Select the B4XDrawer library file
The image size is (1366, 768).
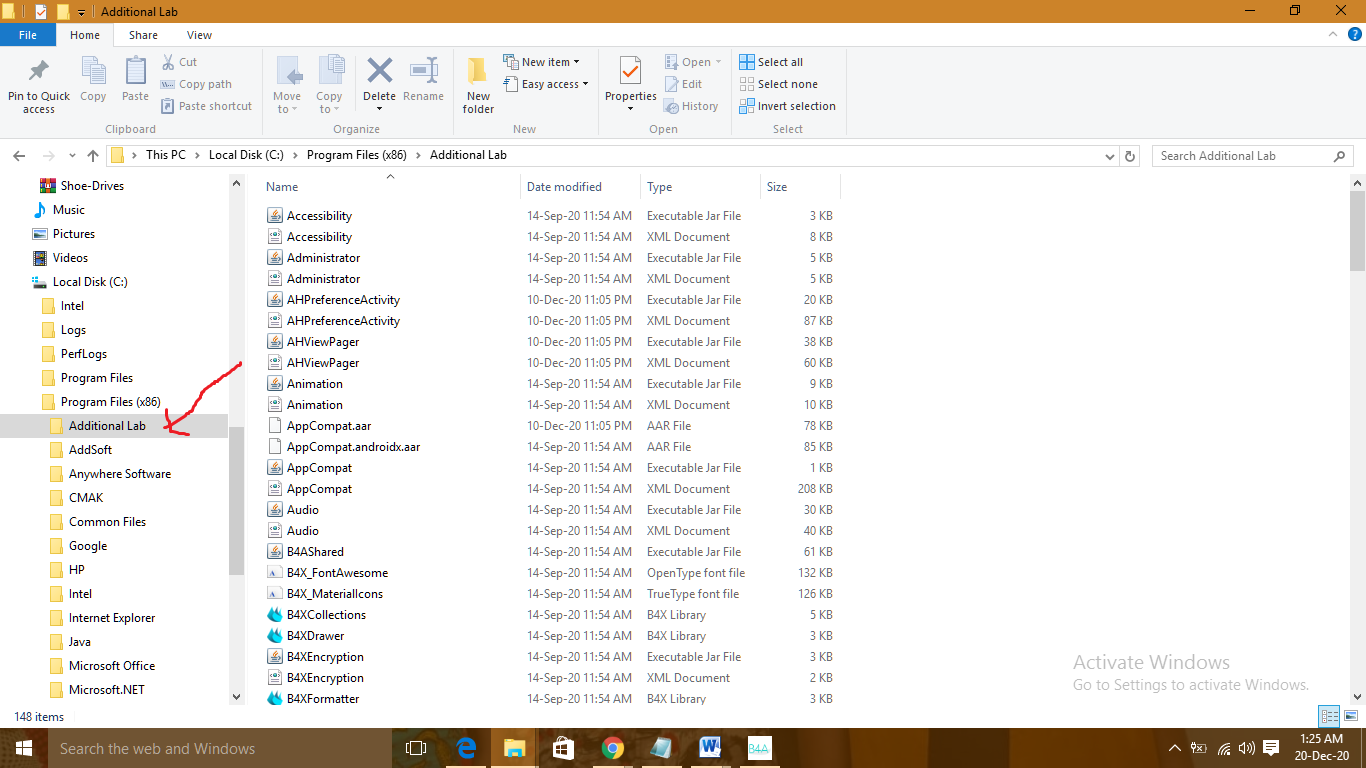(315, 636)
